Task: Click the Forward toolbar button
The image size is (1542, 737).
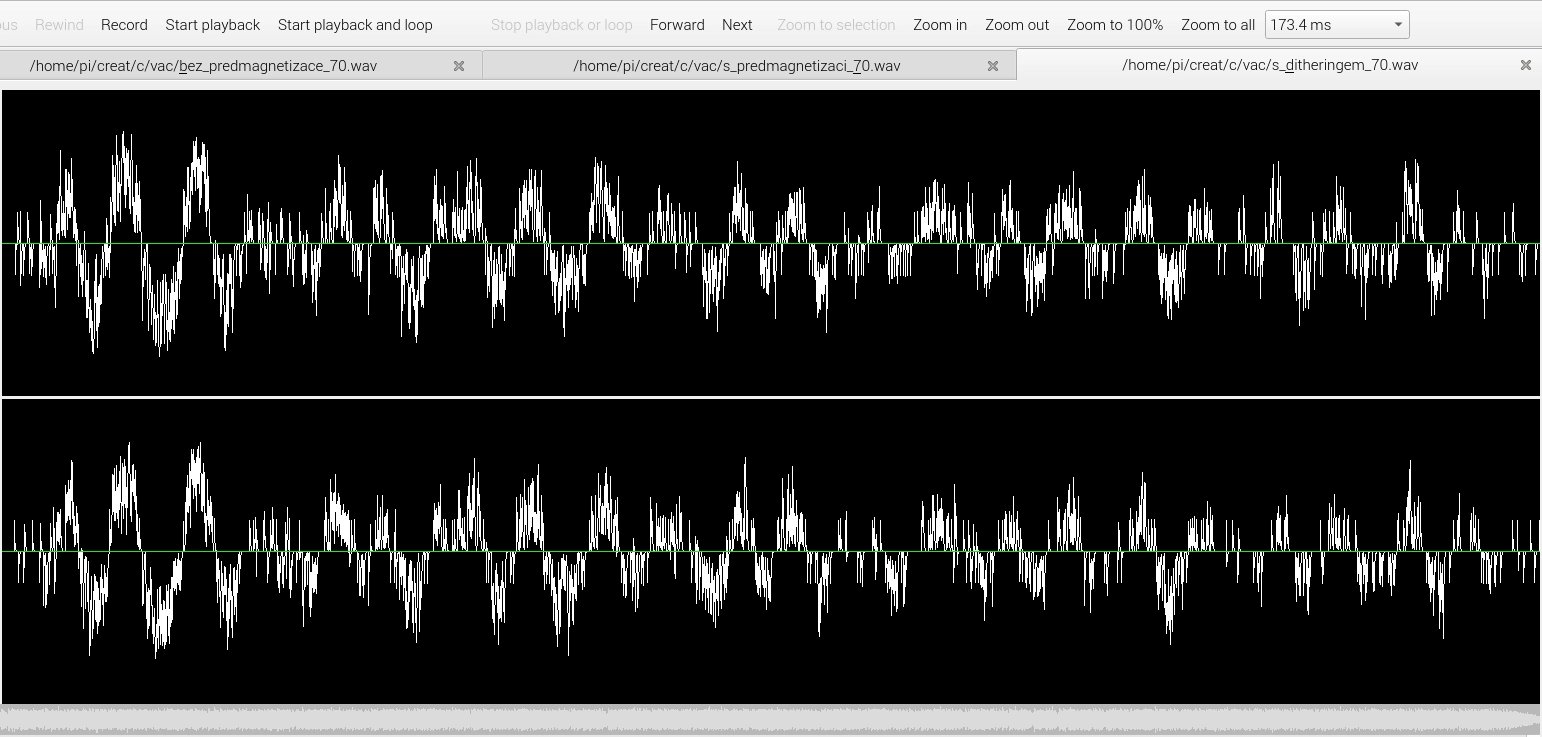Action: pyautogui.click(x=677, y=25)
